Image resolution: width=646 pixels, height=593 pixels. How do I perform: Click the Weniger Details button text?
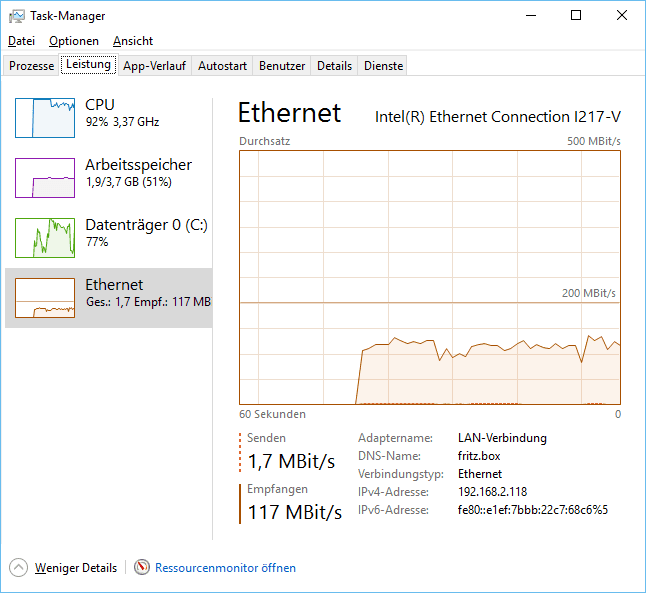click(76, 568)
